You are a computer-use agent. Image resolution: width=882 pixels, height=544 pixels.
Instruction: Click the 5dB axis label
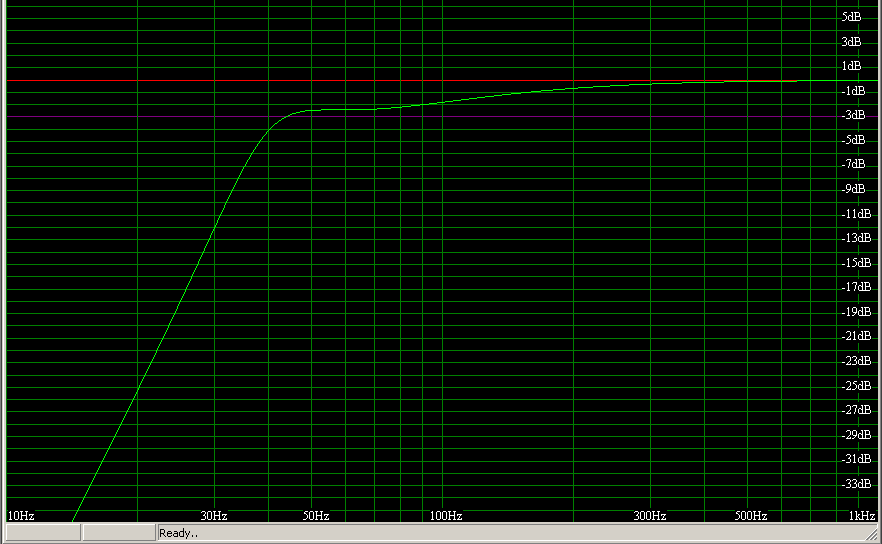pos(851,17)
